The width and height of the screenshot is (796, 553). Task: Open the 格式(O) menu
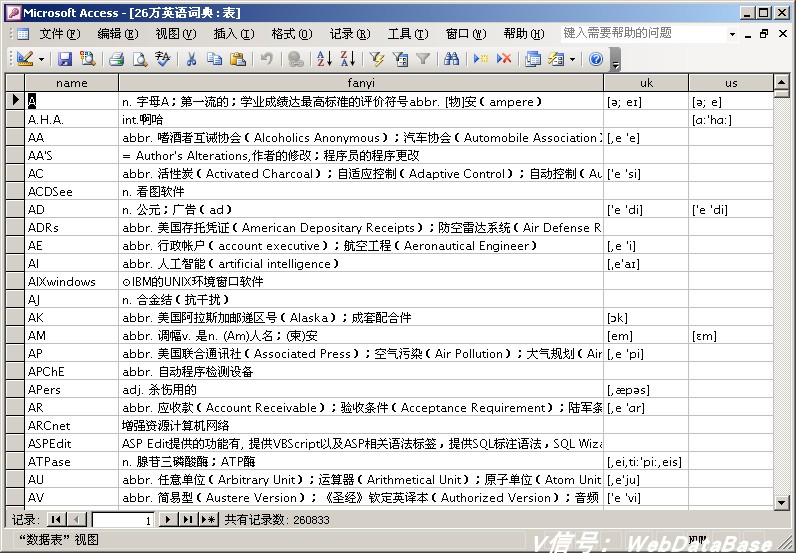tap(291, 34)
